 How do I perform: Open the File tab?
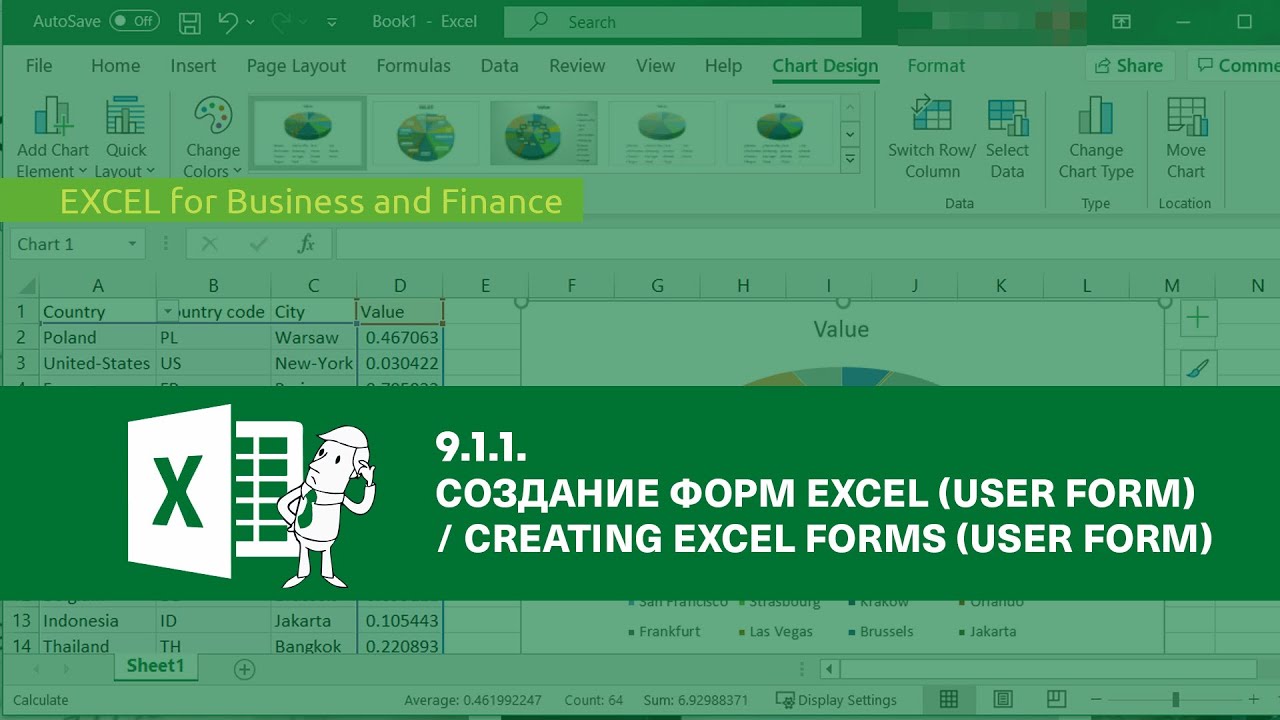click(x=39, y=66)
